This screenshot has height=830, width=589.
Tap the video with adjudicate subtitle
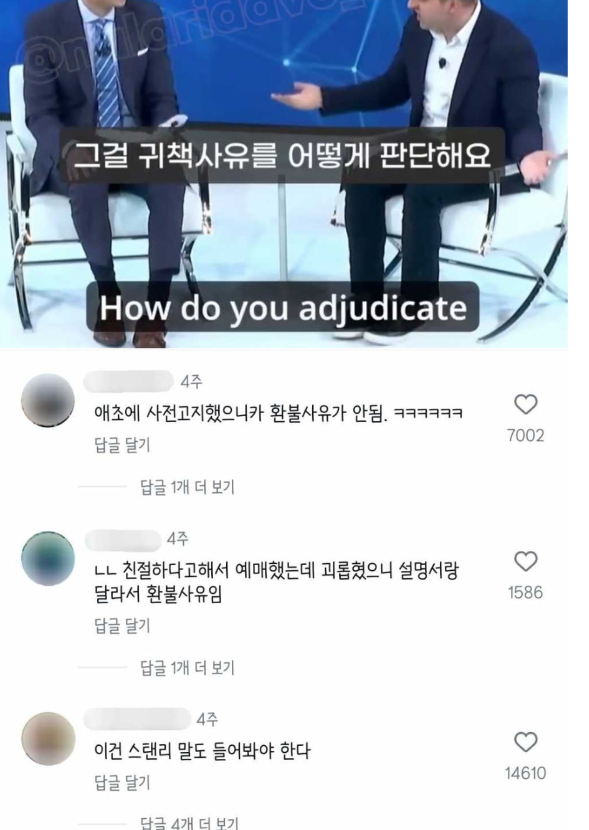[284, 174]
